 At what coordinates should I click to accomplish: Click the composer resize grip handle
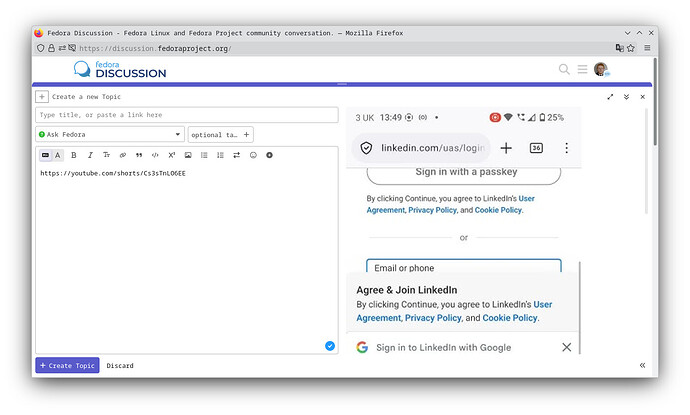click(x=342, y=84)
